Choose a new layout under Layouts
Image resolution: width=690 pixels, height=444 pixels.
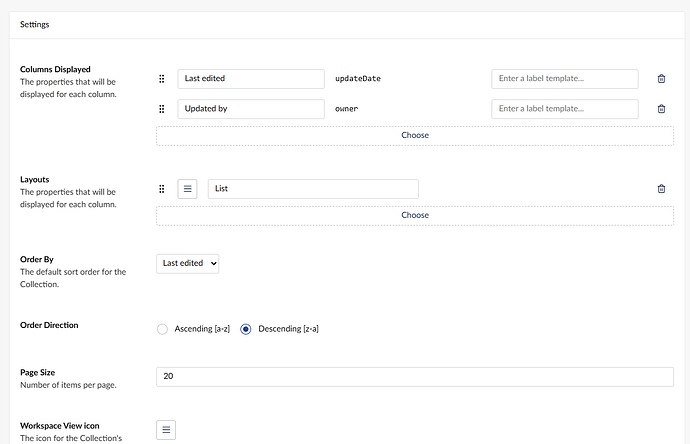pyautogui.click(x=415, y=216)
